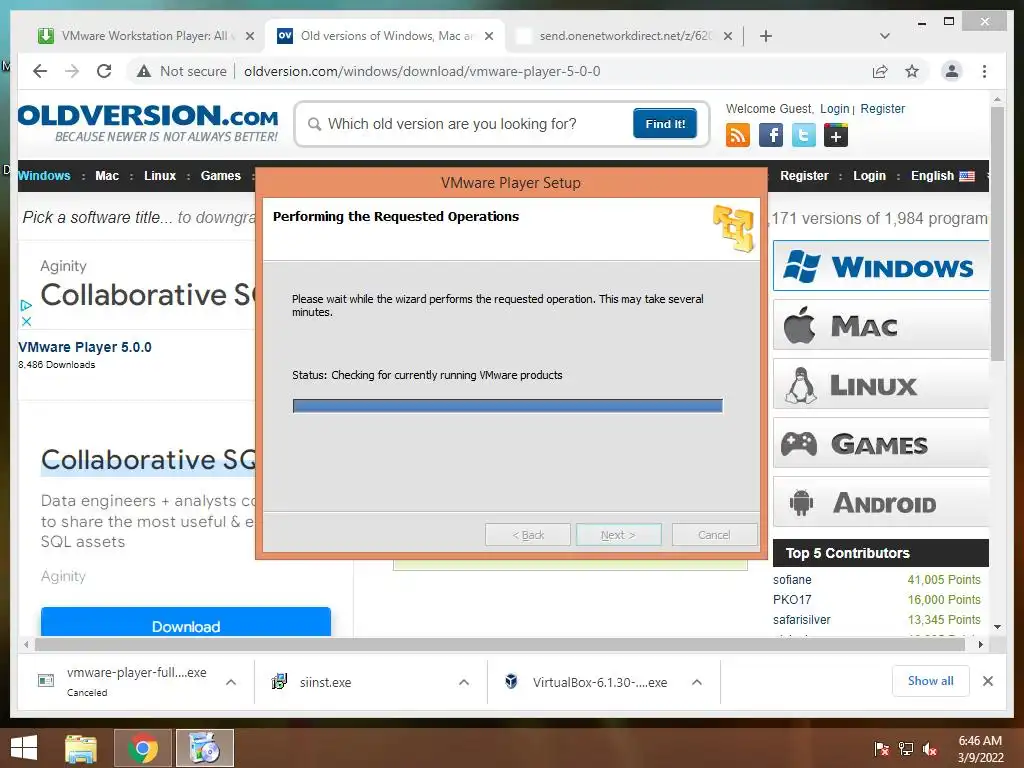
Task: Open the Twitter icon
Action: [x=804, y=135]
